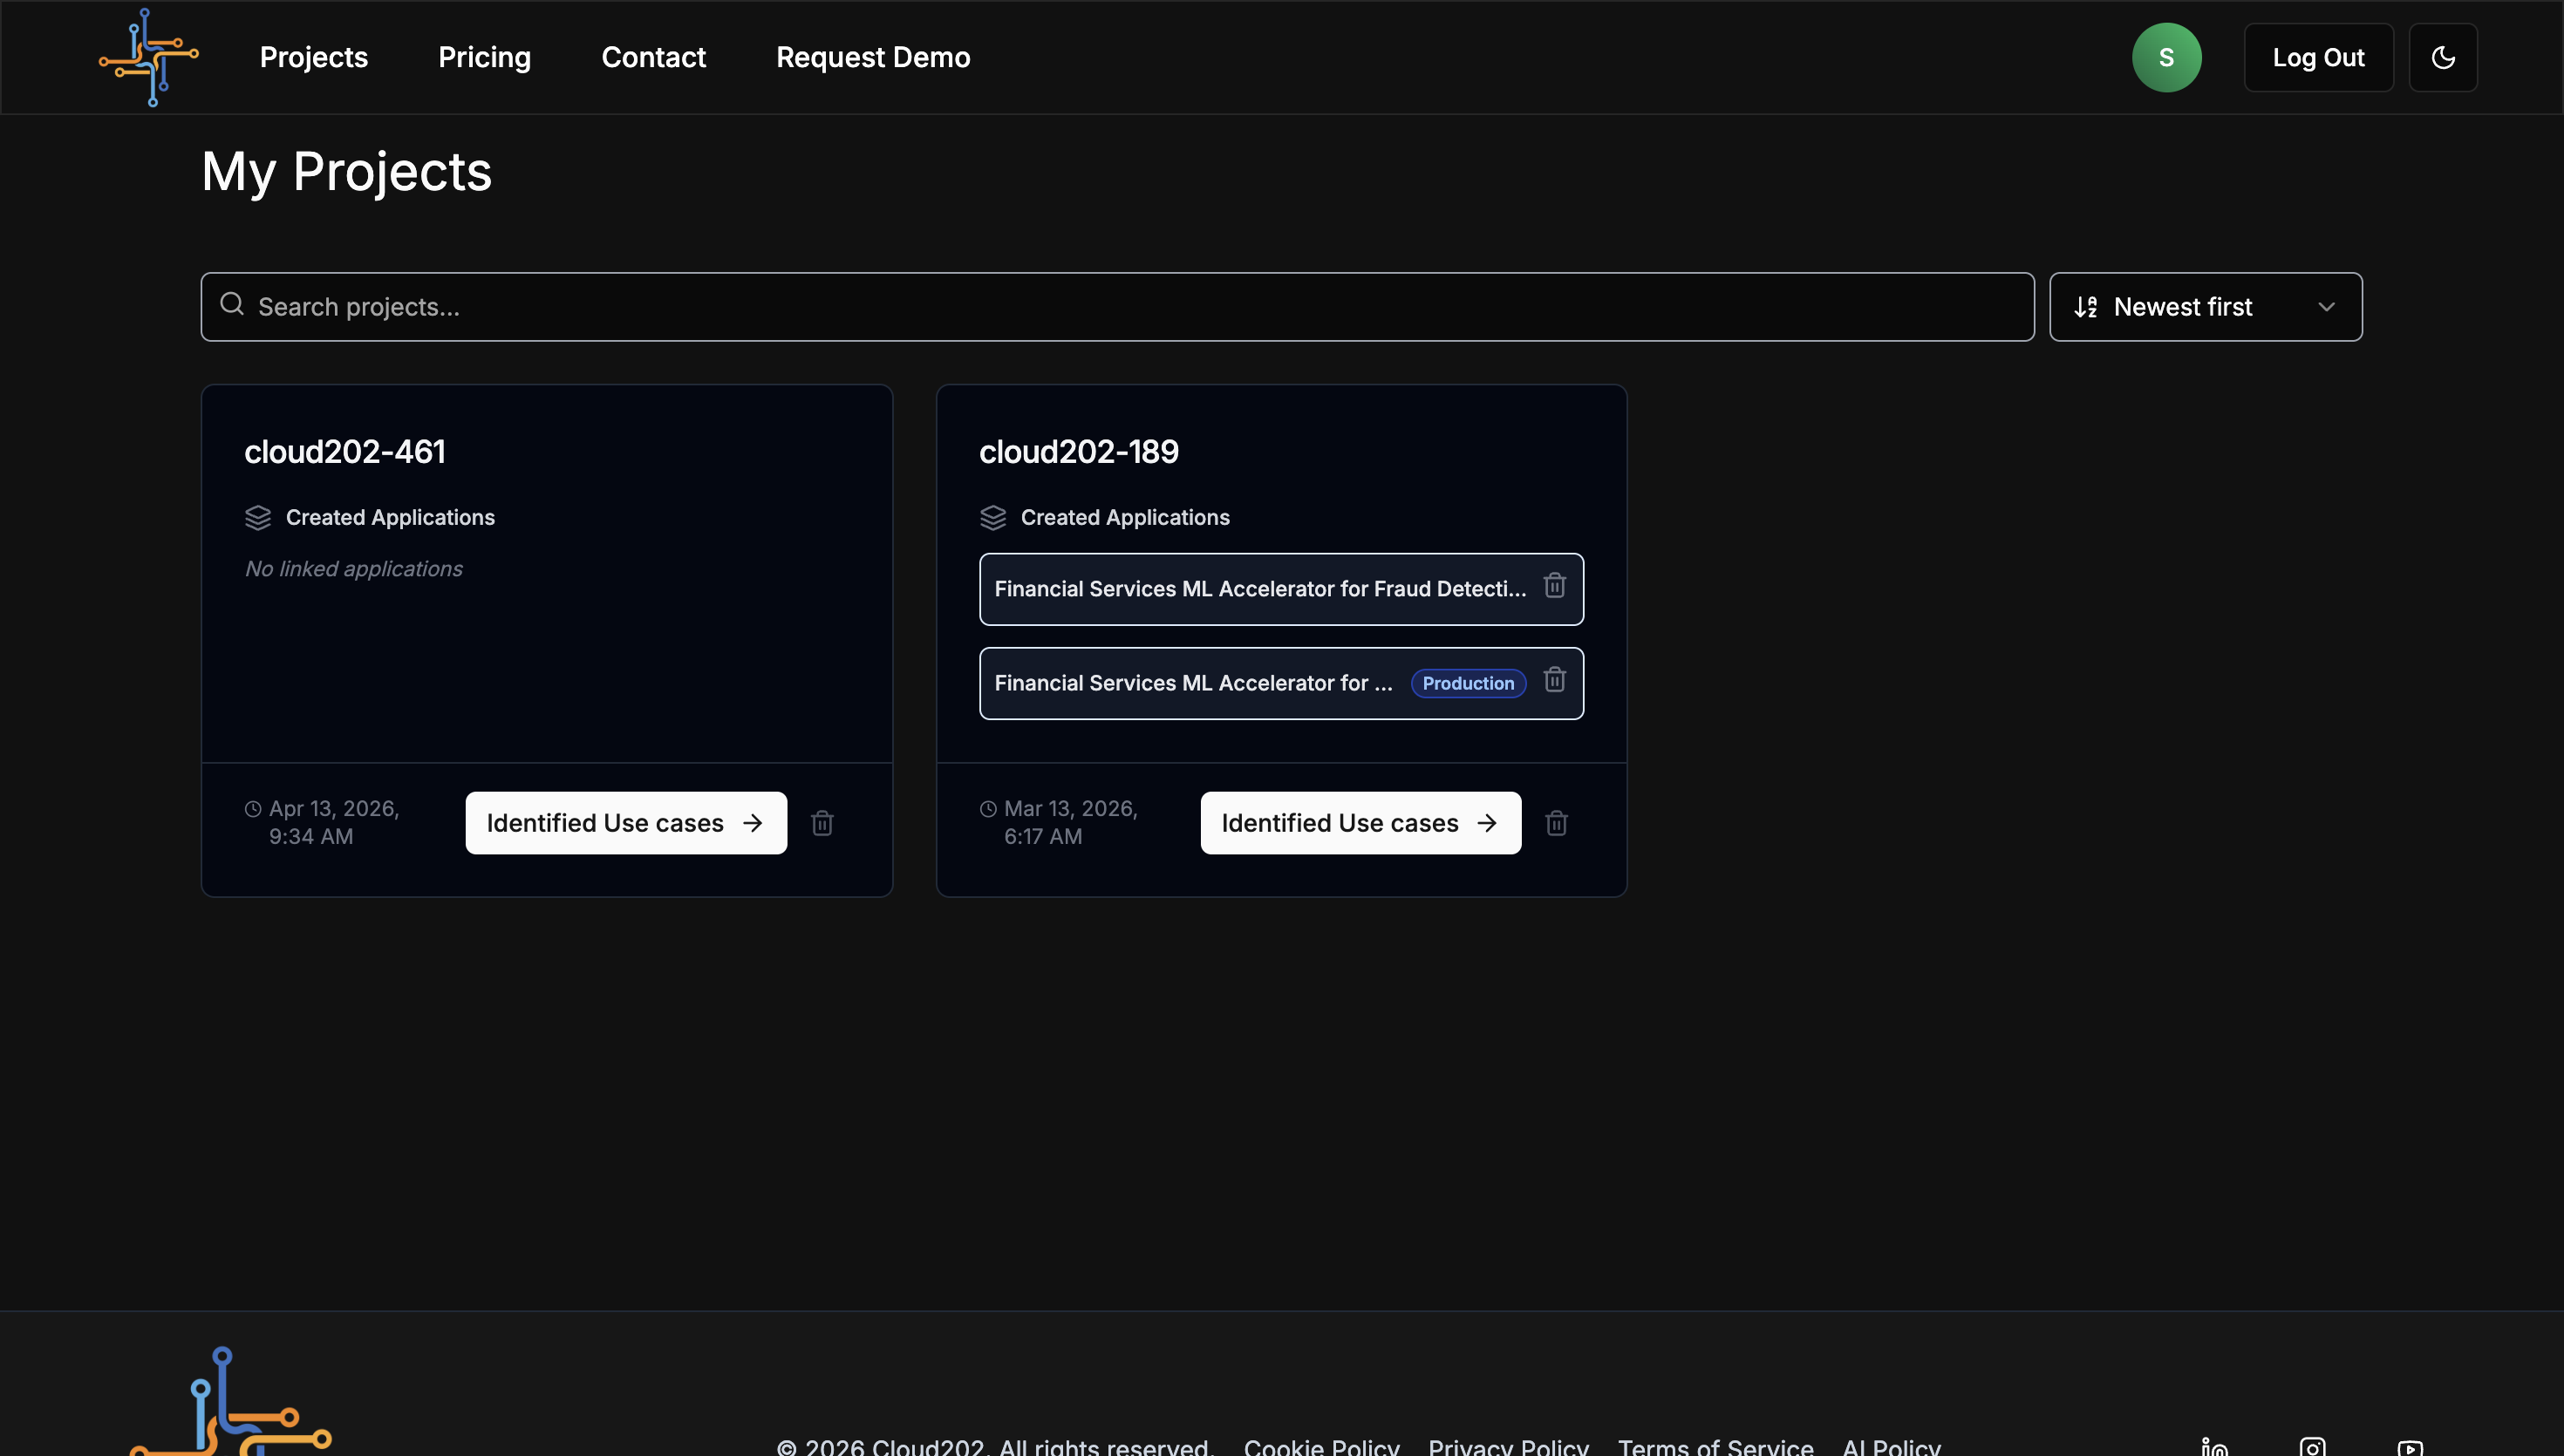Image resolution: width=2564 pixels, height=1456 pixels.
Task: Open the Projects nav menu item
Action: [313, 57]
